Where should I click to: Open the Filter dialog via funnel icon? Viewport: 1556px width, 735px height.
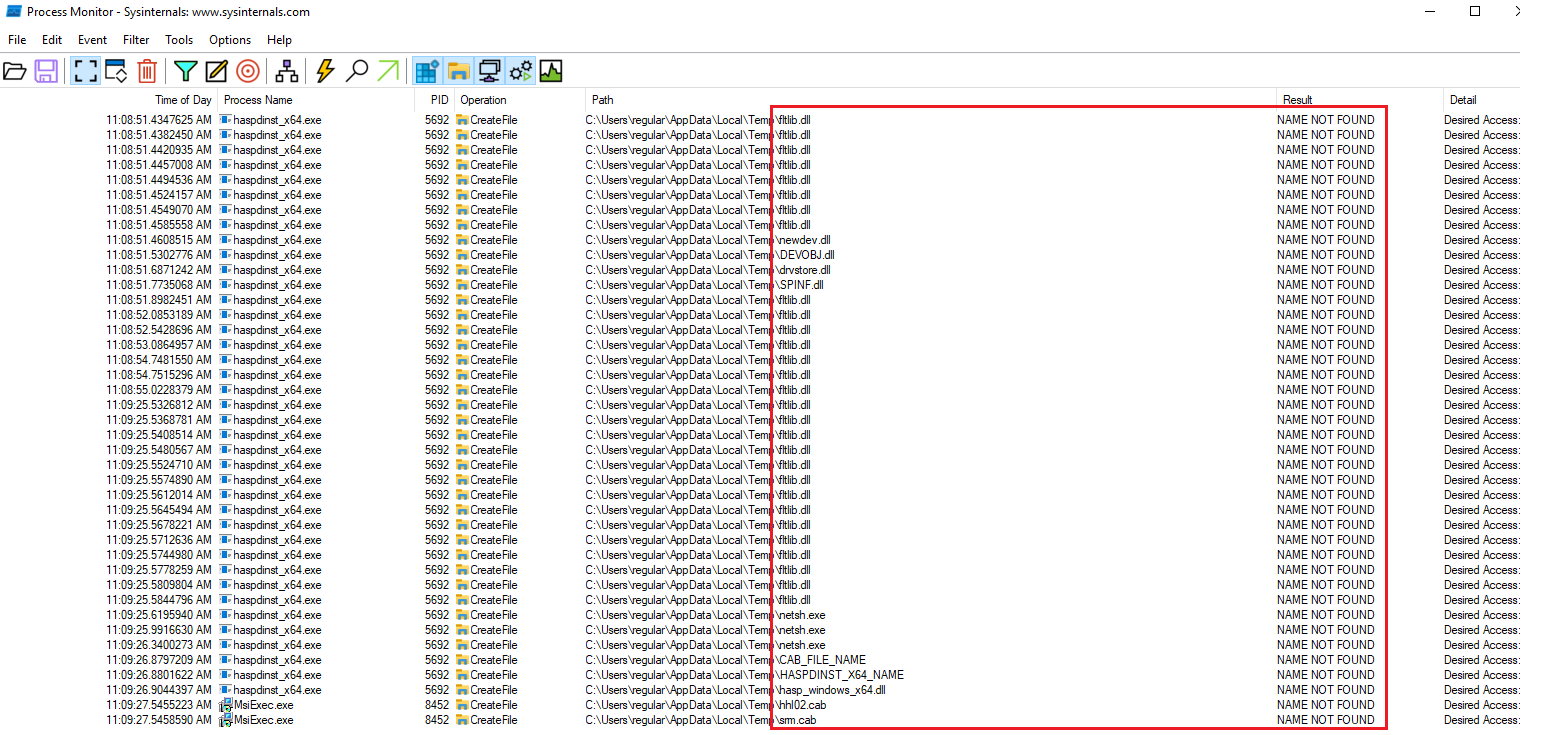tap(185, 71)
